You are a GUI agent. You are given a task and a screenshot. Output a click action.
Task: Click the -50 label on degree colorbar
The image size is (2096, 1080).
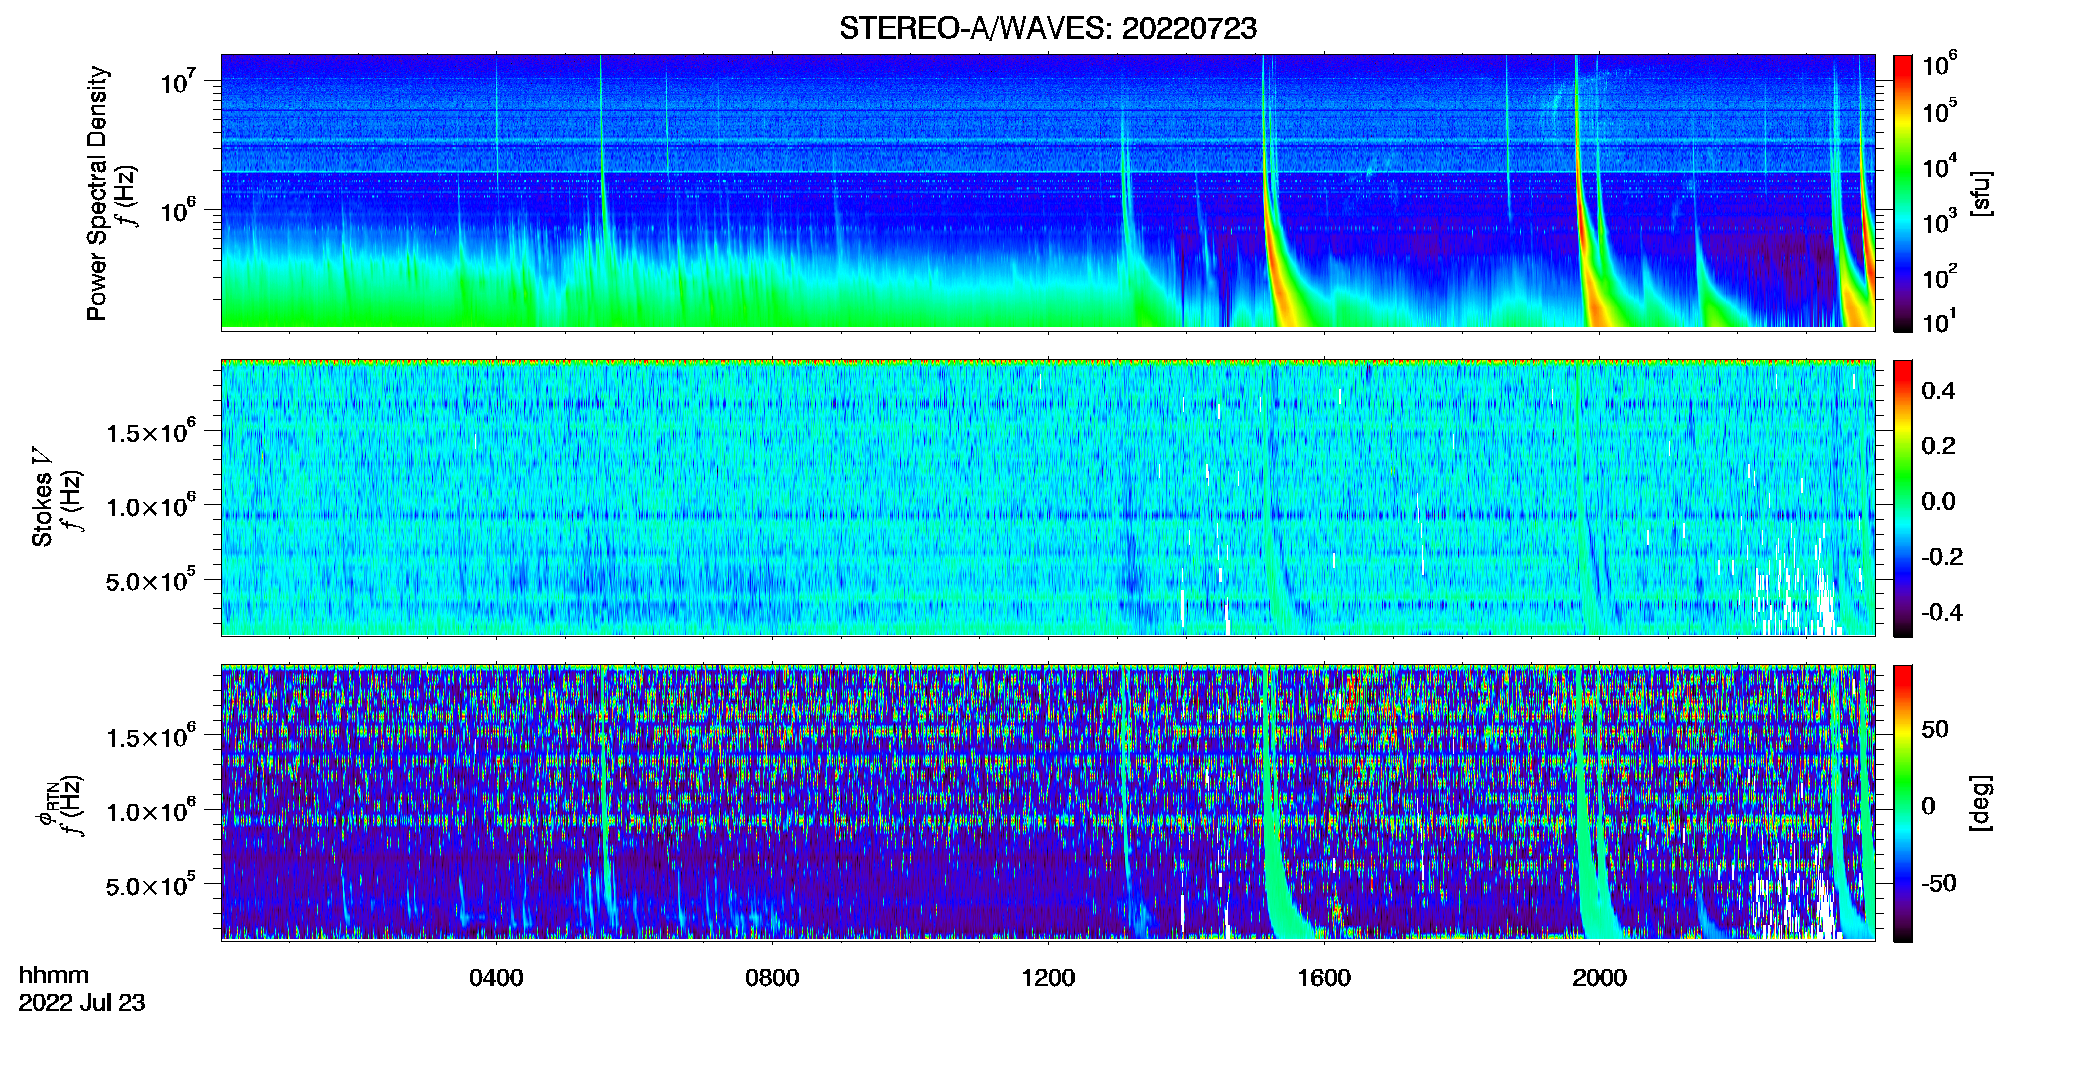point(1939,883)
